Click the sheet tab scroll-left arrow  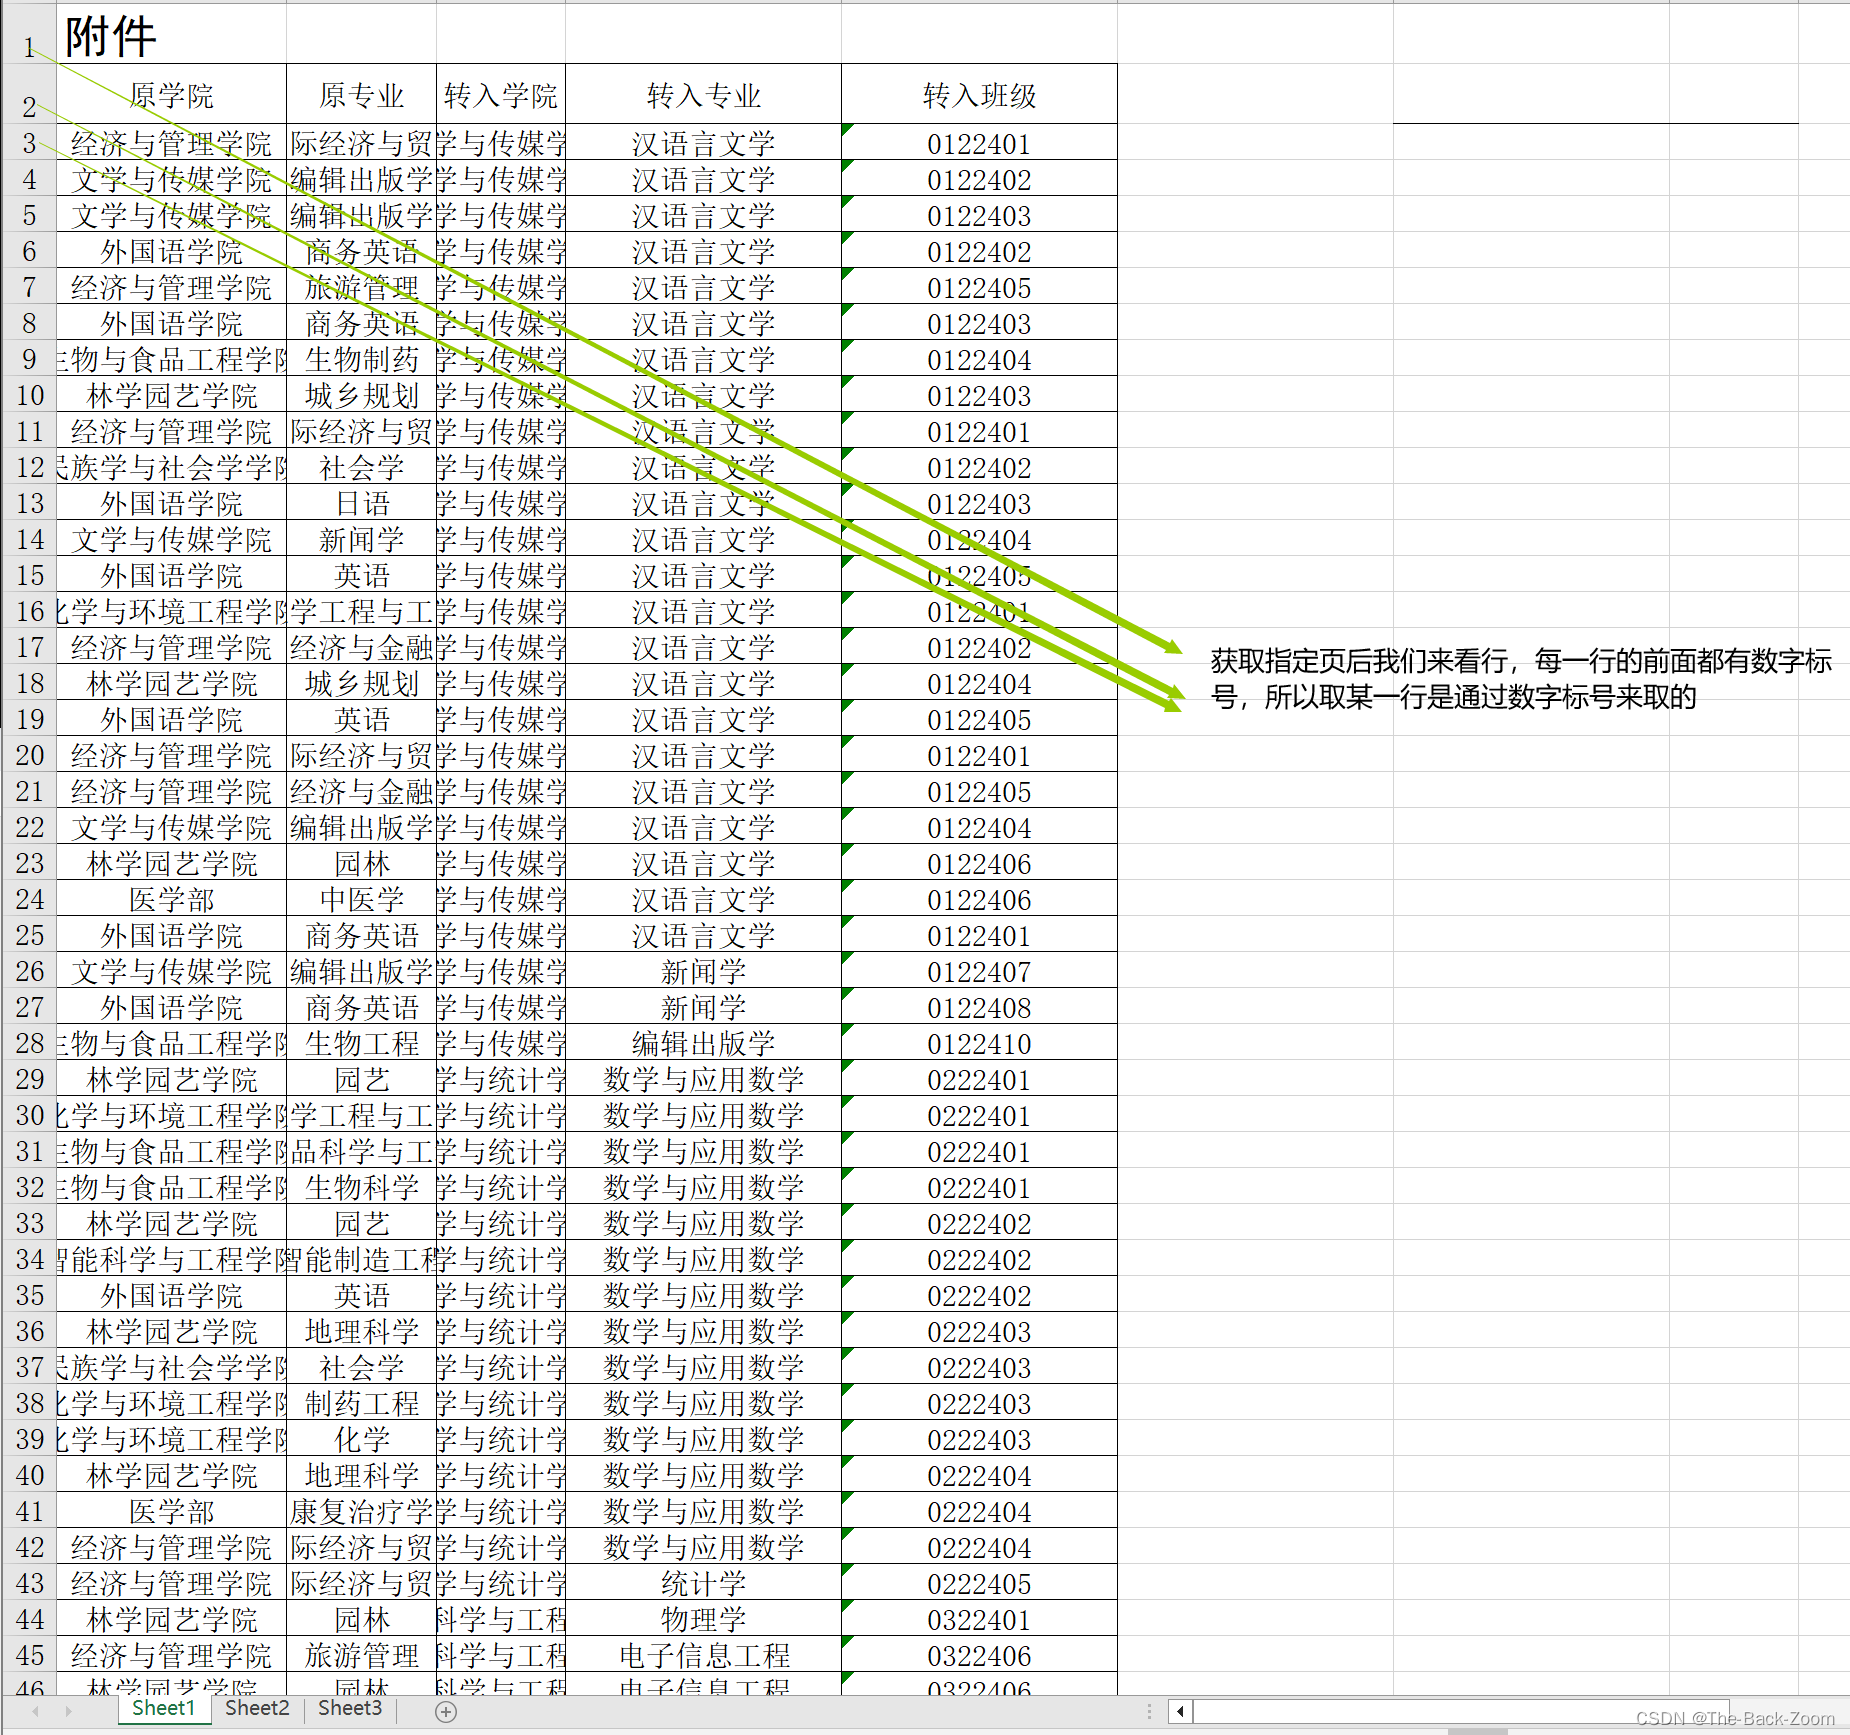click(35, 1711)
